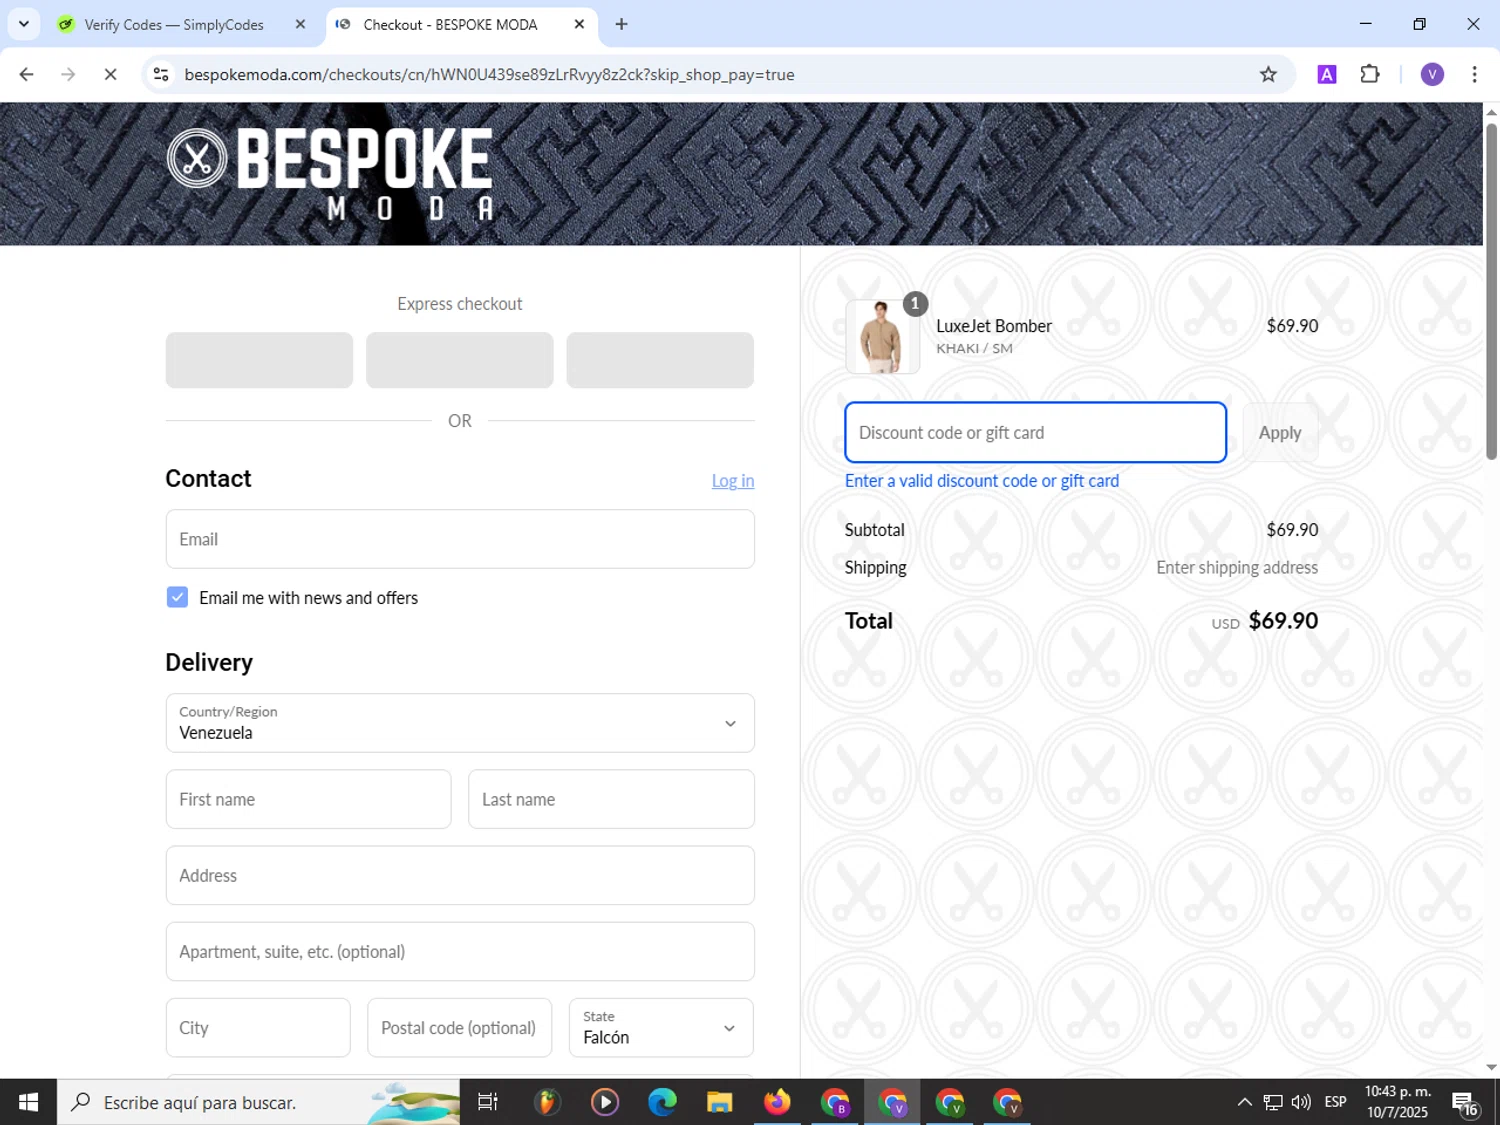Expand the Country/Region dropdown
The image size is (1500, 1125).
pyautogui.click(x=460, y=723)
